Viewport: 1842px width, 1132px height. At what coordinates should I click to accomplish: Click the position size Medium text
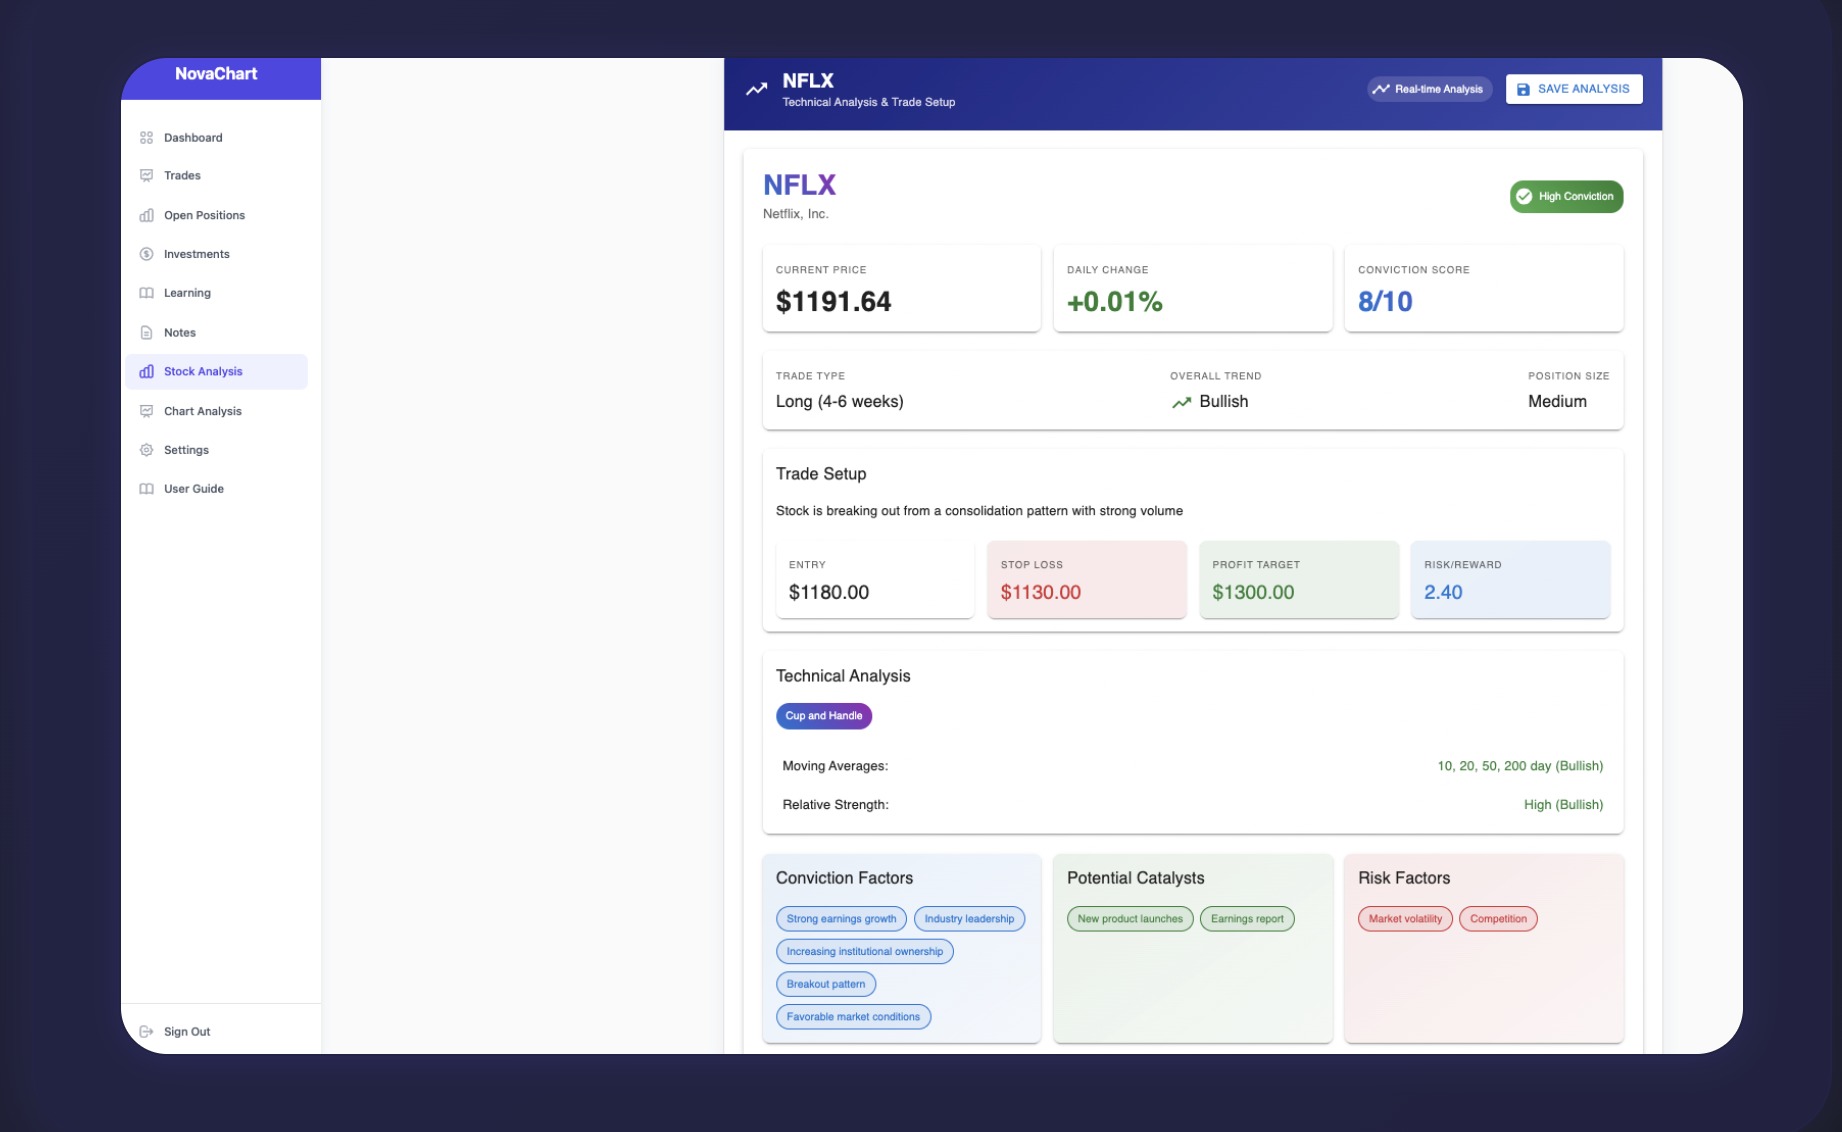tap(1557, 402)
